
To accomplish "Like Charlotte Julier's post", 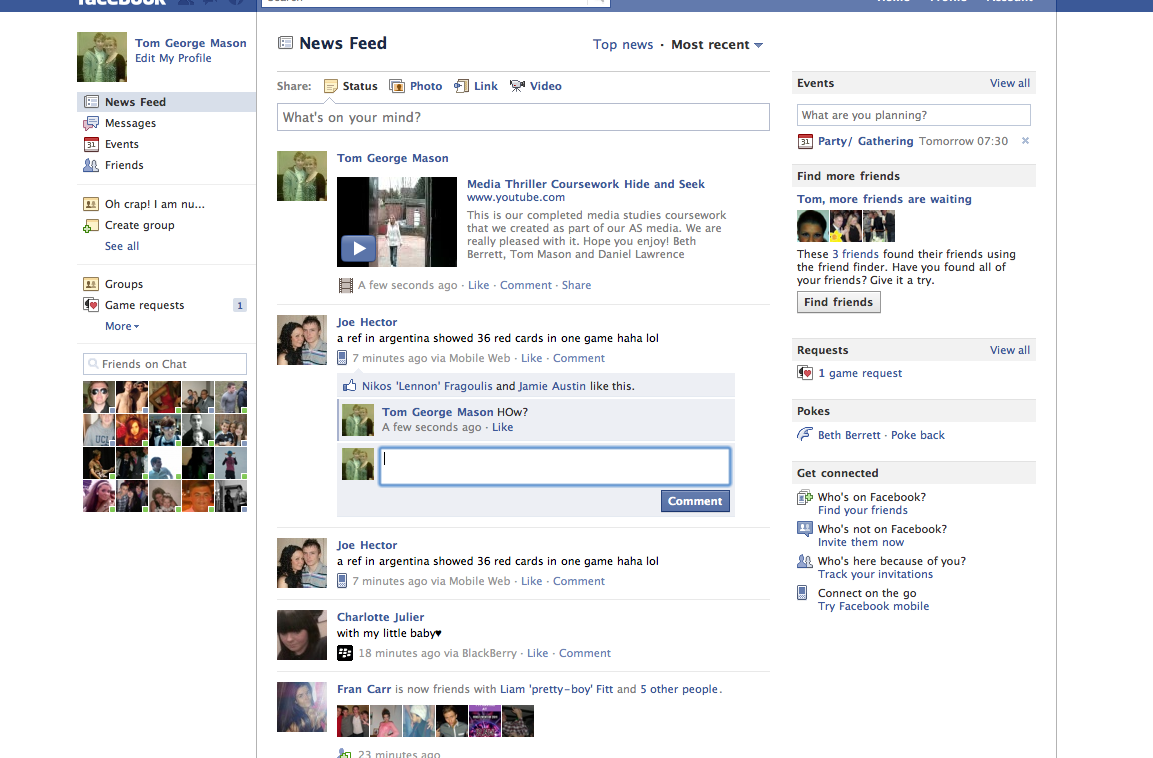I will [x=538, y=653].
